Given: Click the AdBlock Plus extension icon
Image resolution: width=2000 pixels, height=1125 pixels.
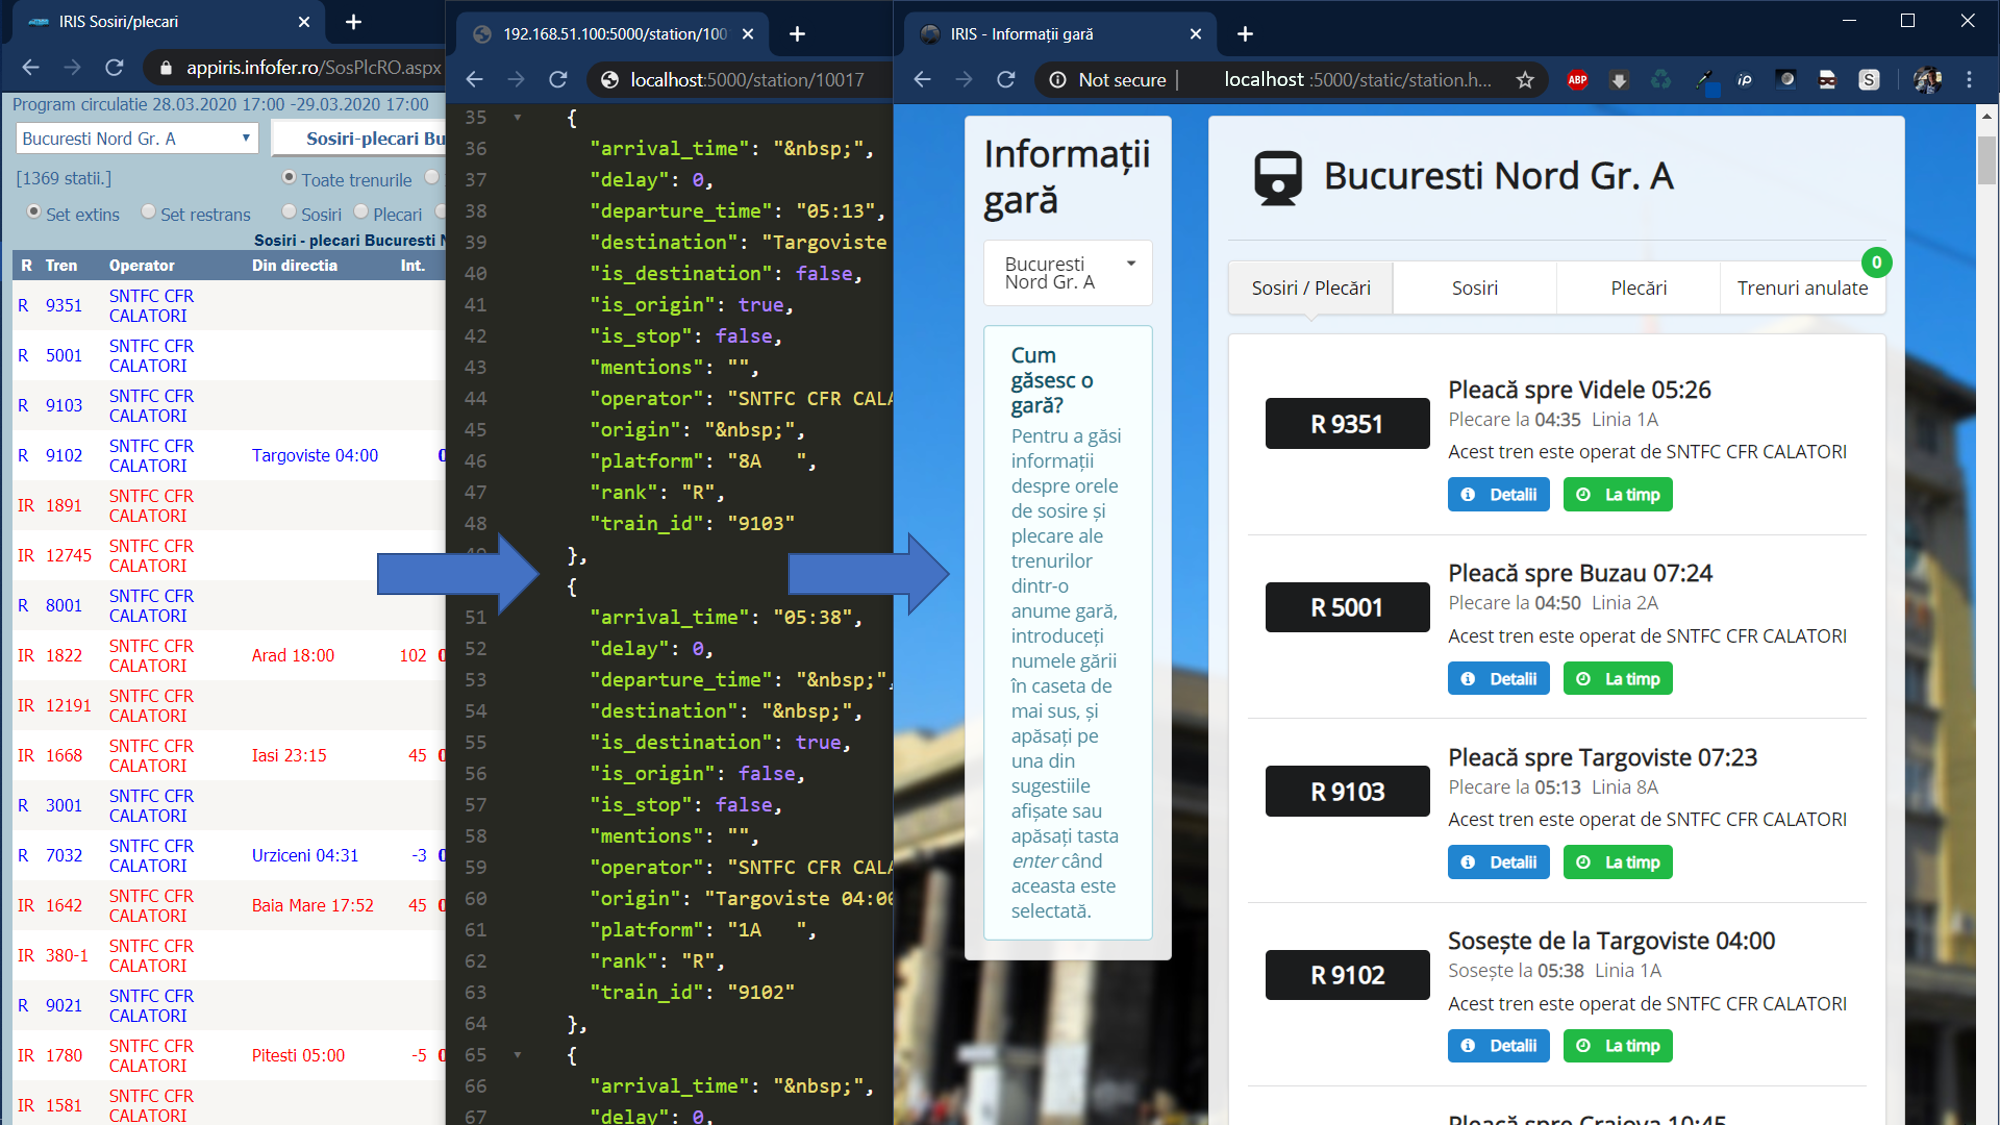Looking at the screenshot, I should [1577, 80].
